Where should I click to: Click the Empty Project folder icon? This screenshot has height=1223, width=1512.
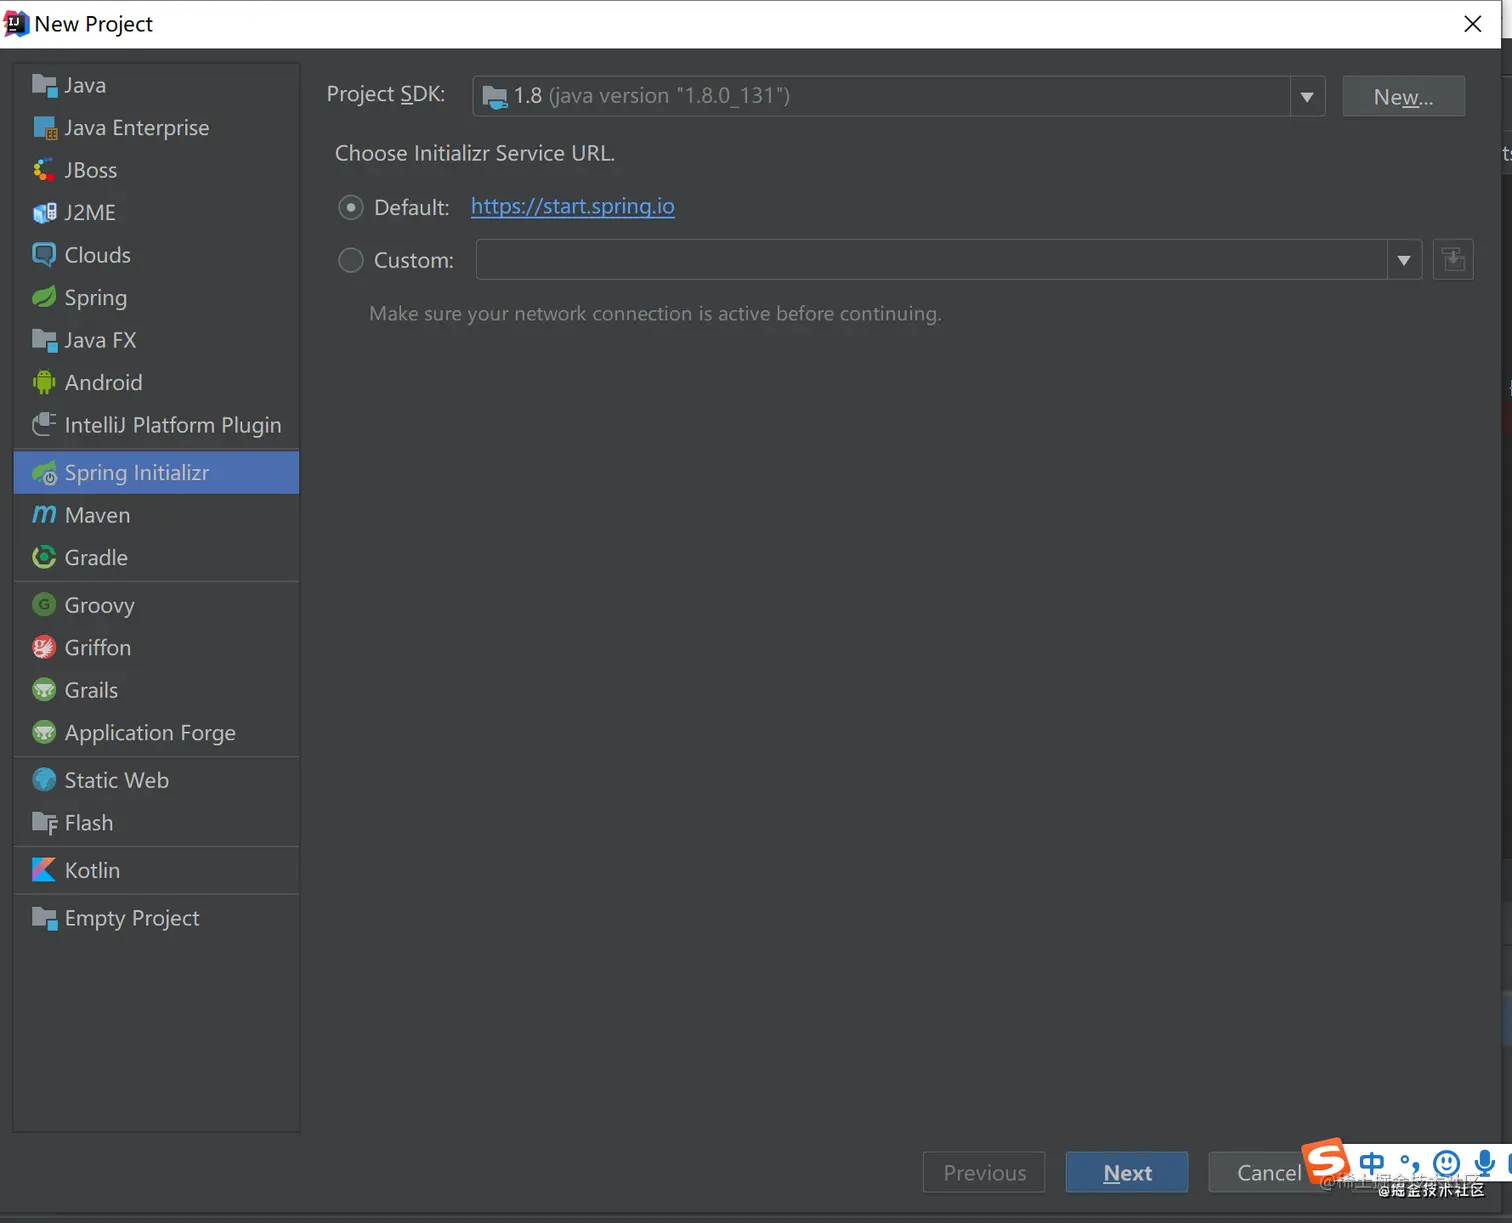click(44, 918)
